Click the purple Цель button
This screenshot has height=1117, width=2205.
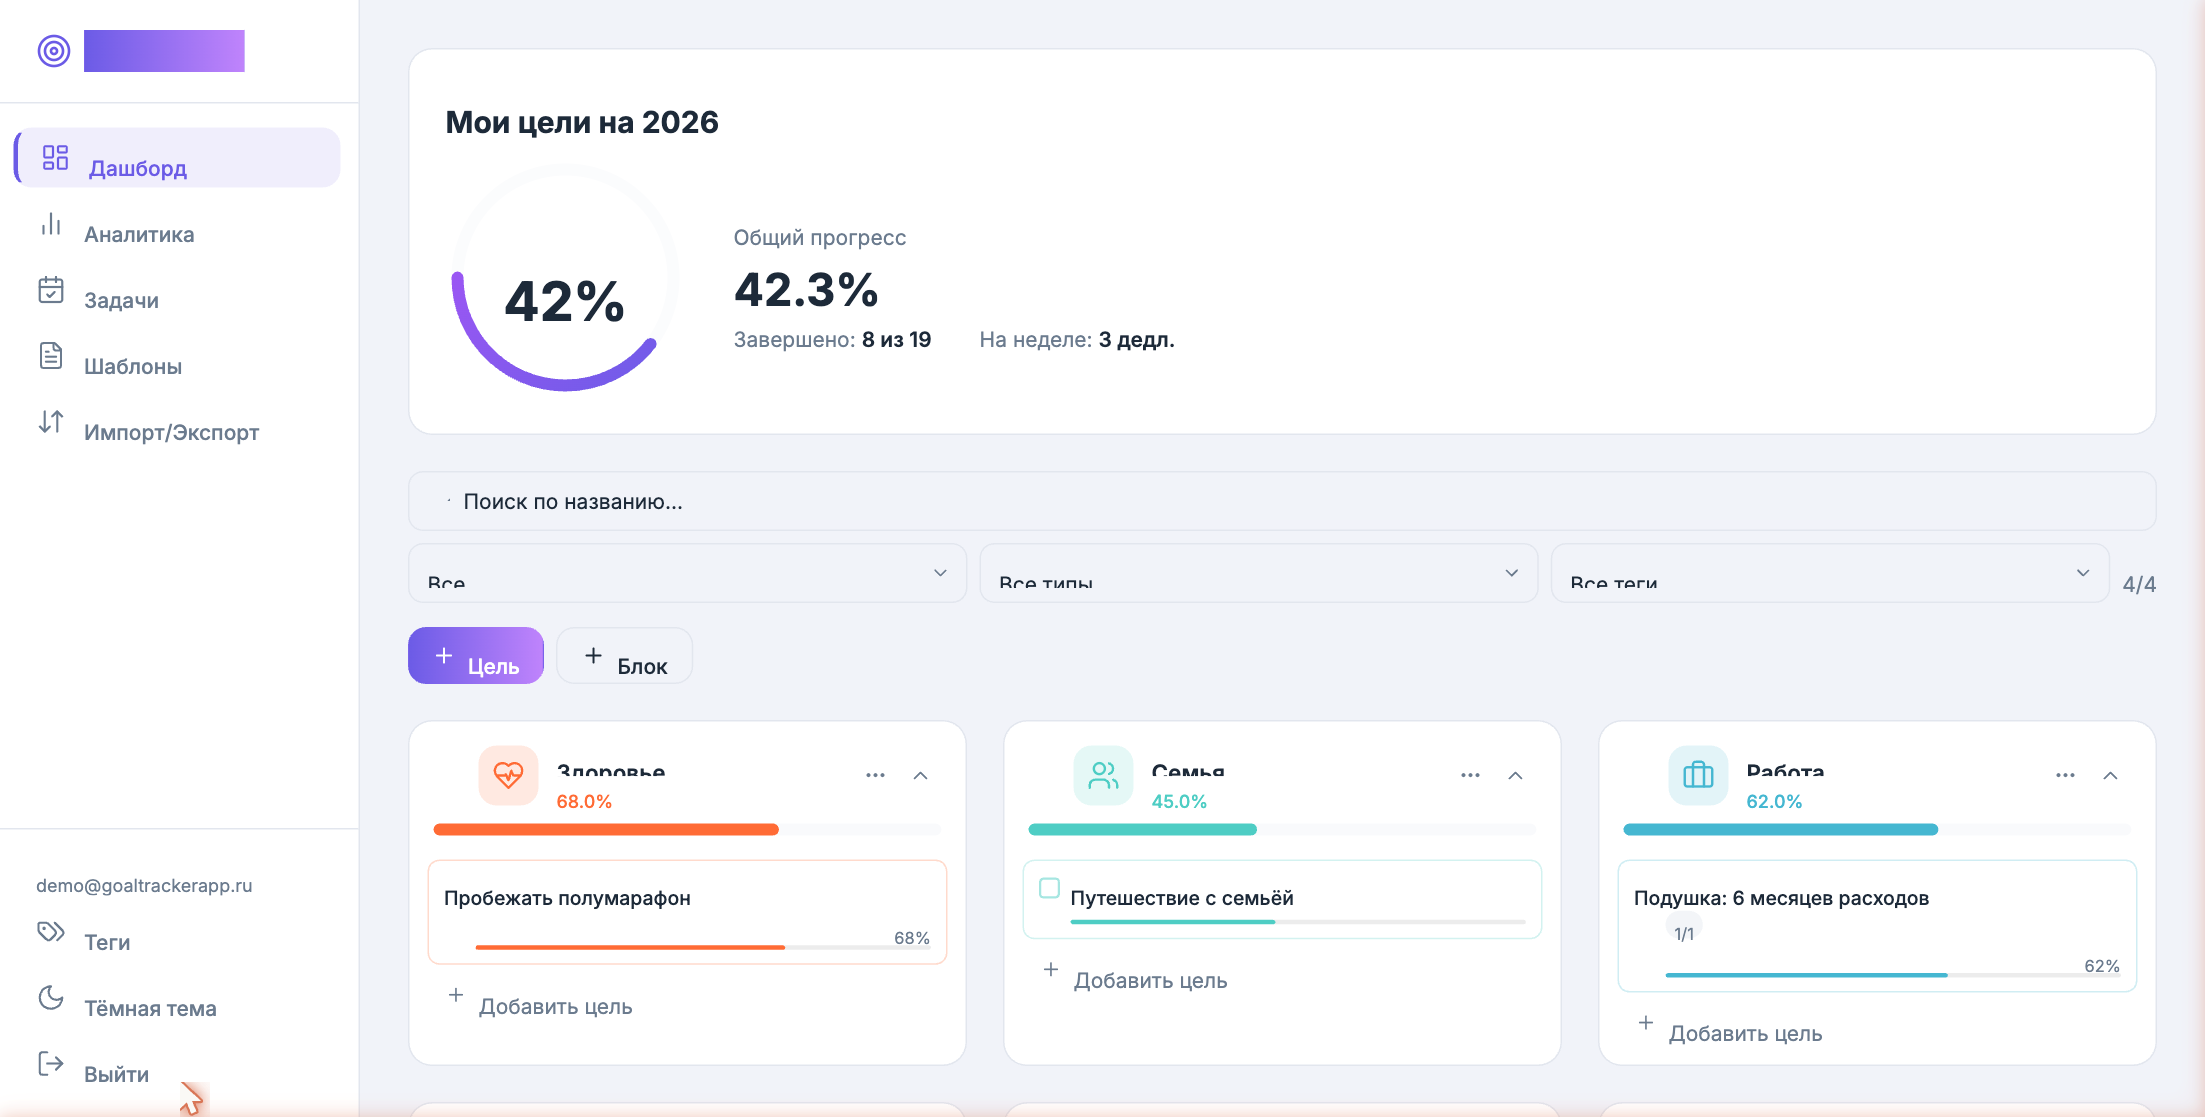click(476, 656)
